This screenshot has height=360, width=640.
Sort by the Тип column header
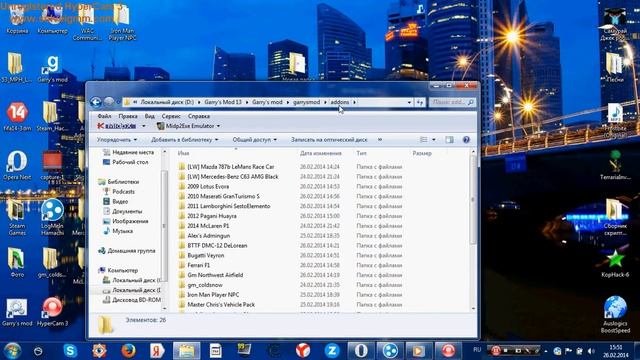(x=361, y=153)
